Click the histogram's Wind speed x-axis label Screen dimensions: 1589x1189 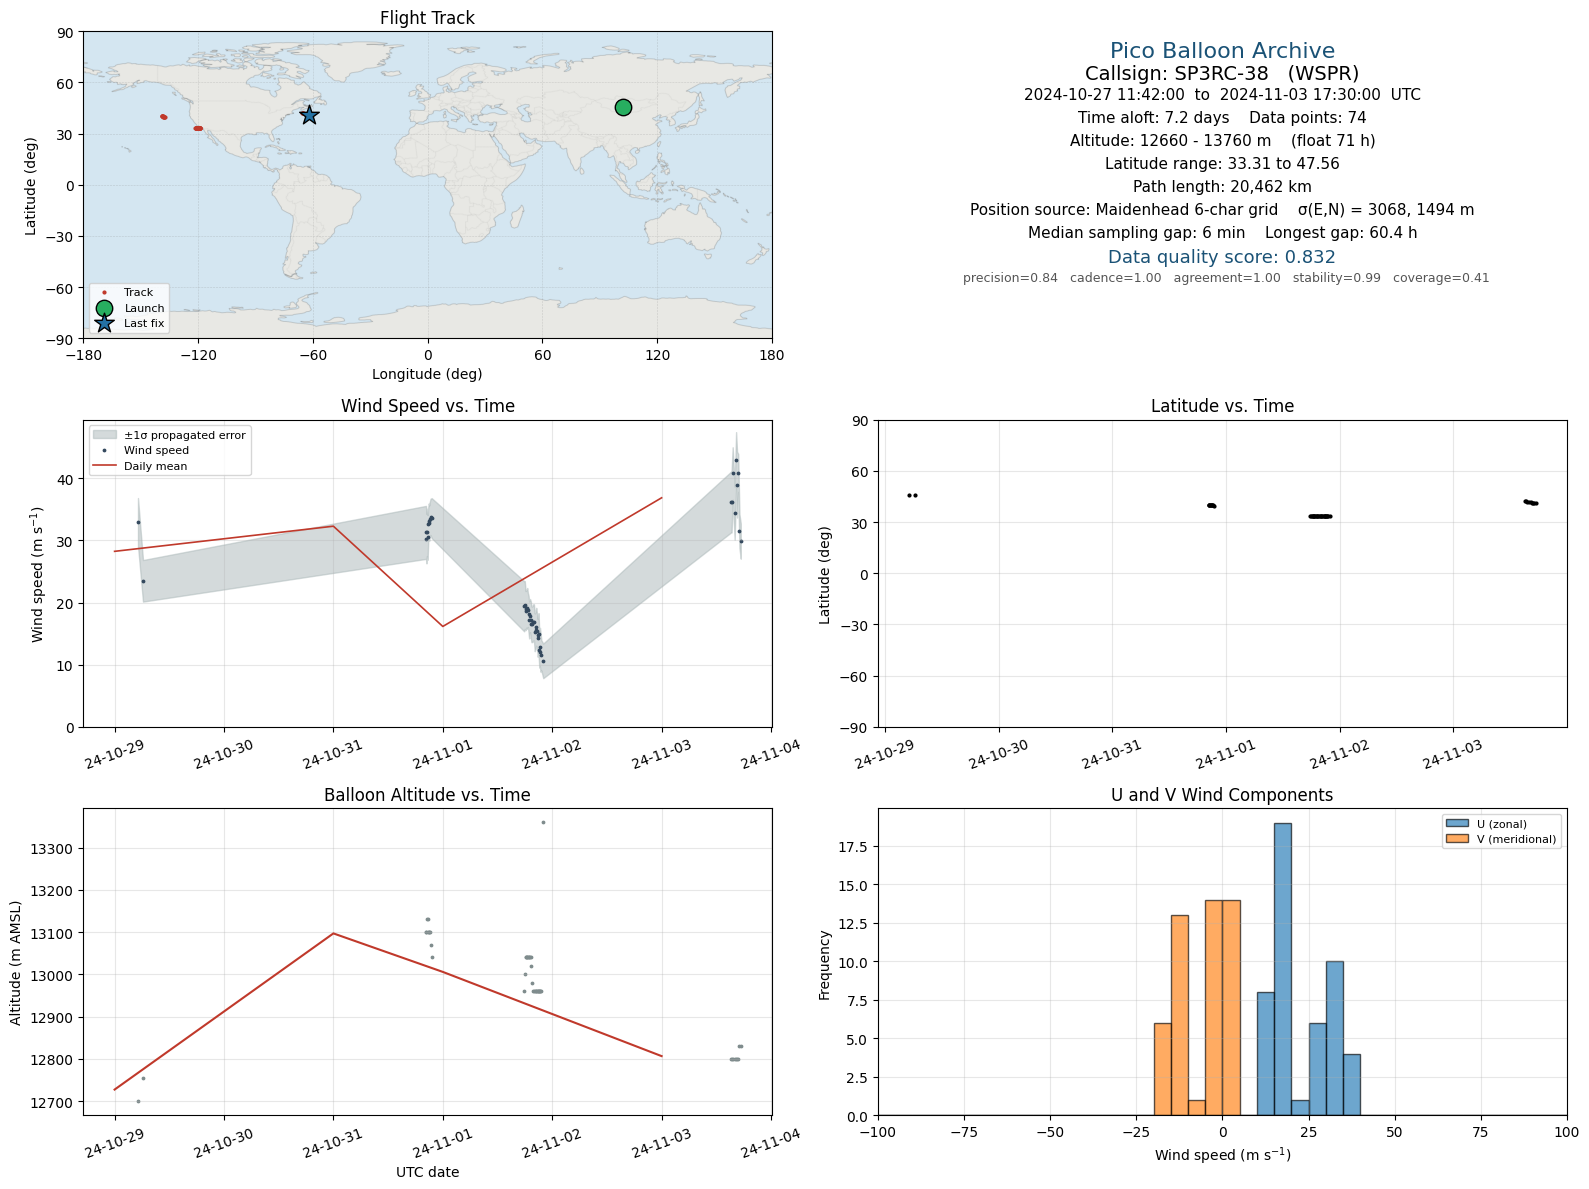point(1222,1155)
